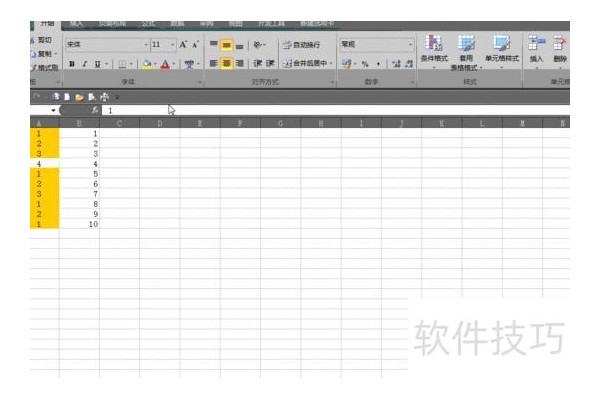This screenshot has height=400, width=600.
Task: Open the font size 11 dropdown
Action: tap(173, 45)
